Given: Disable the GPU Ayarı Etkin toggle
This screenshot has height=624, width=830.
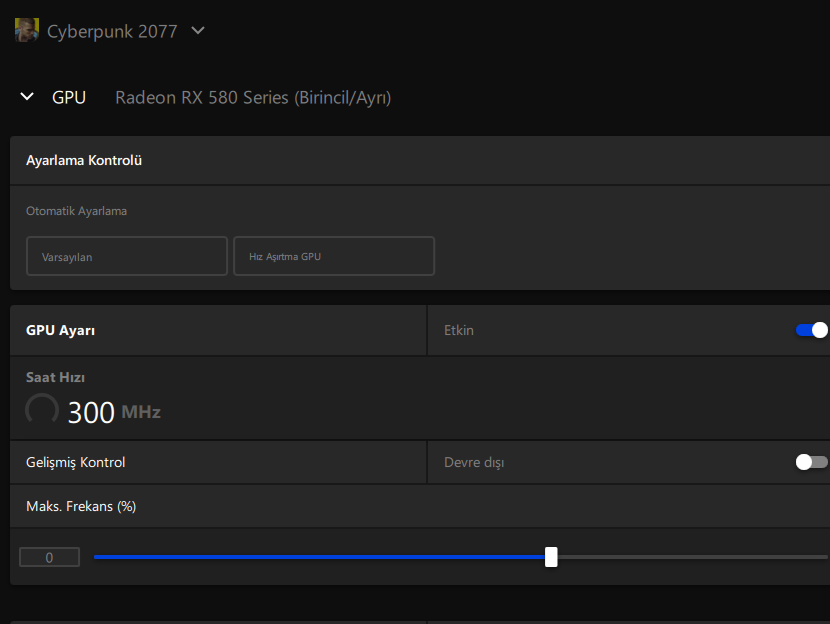Looking at the screenshot, I should 812,330.
